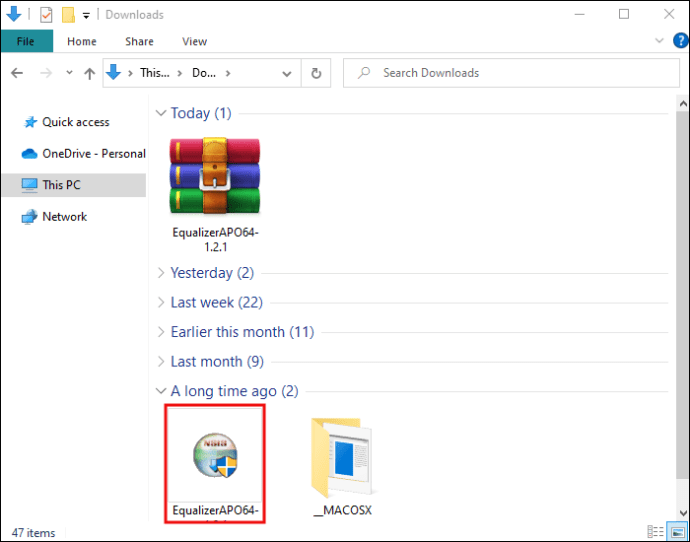Expand the Yesterday (2) group

(161, 273)
